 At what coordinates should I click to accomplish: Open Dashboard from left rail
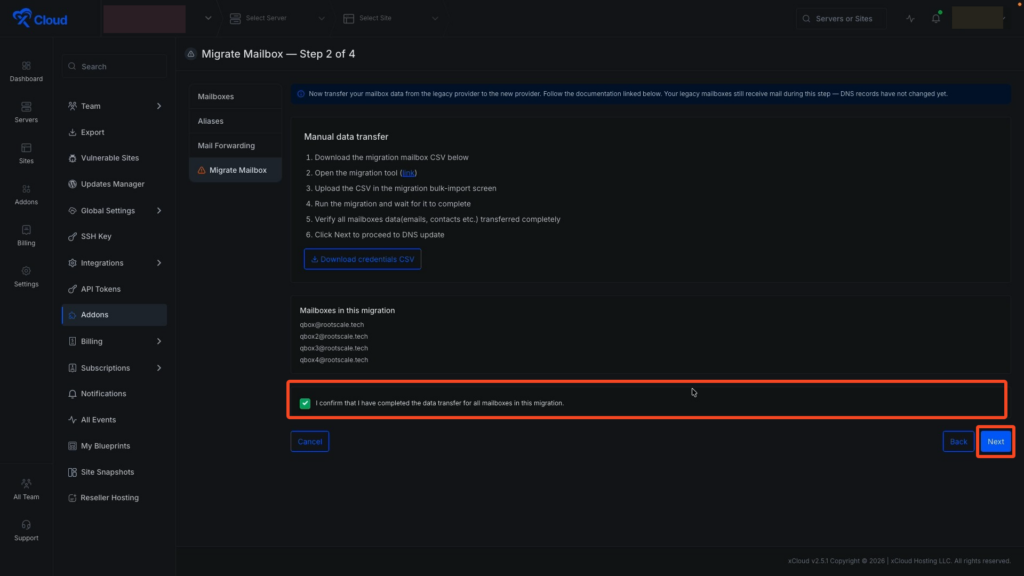click(26, 71)
